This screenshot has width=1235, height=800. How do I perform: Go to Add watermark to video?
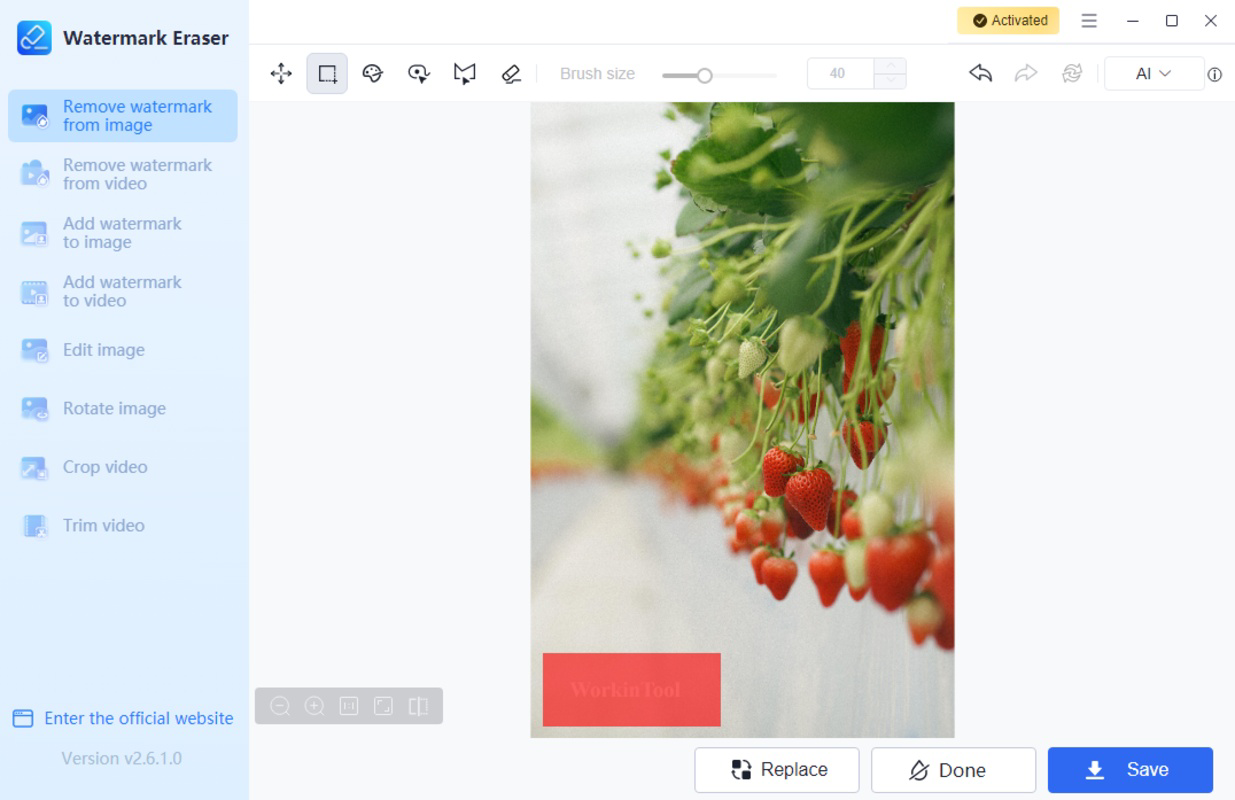tap(122, 291)
